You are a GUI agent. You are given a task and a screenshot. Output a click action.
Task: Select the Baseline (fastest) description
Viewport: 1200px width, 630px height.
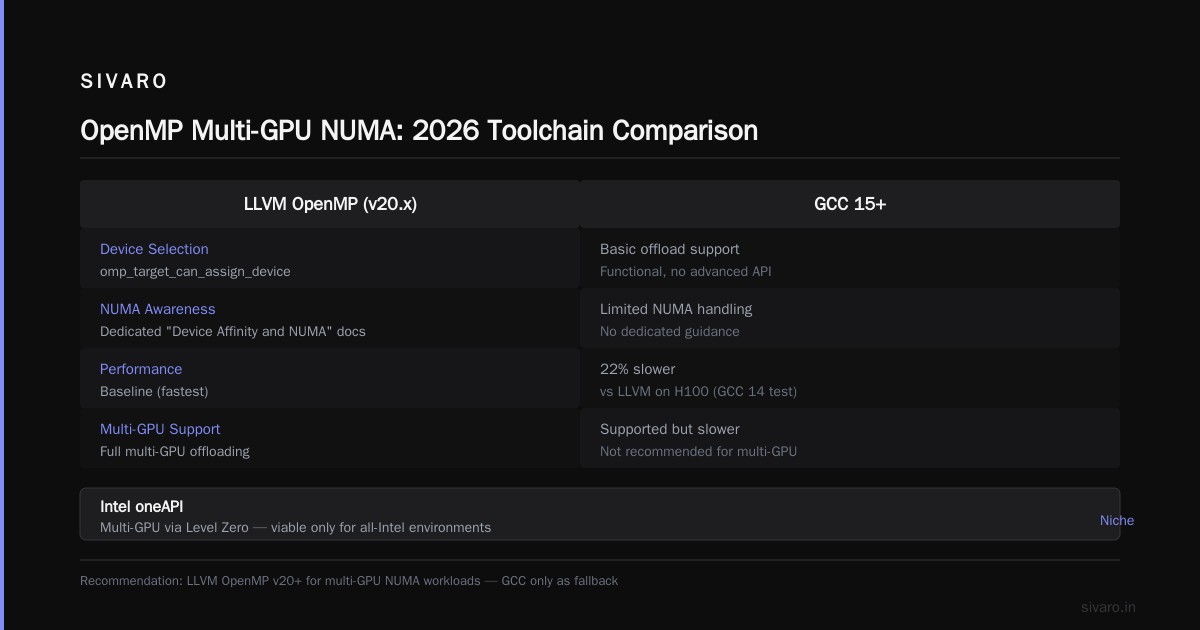tap(154, 391)
